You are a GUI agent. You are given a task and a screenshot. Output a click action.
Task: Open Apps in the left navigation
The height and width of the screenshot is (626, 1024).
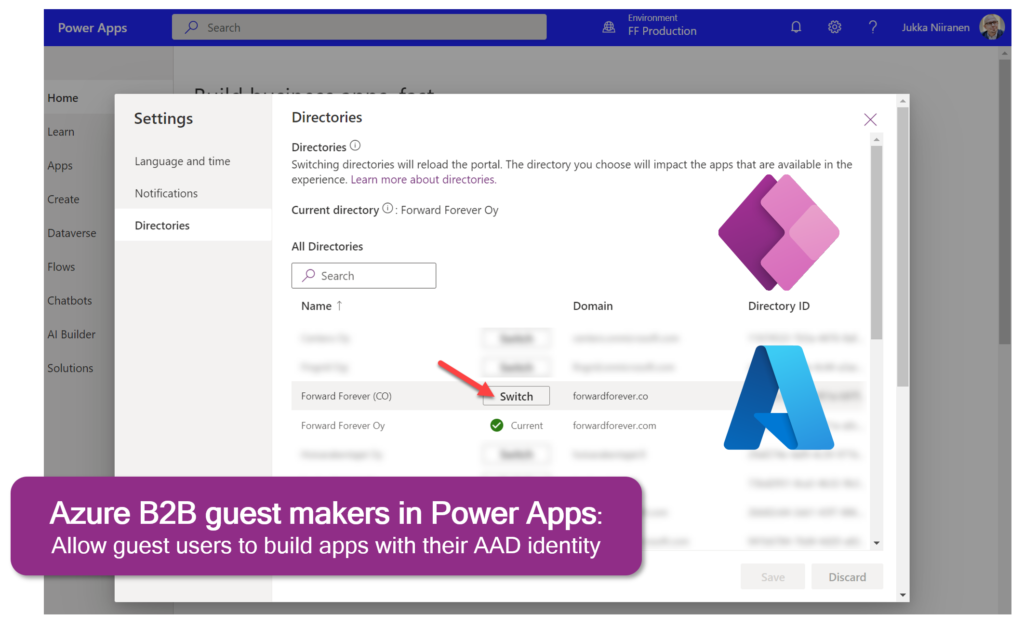(59, 166)
